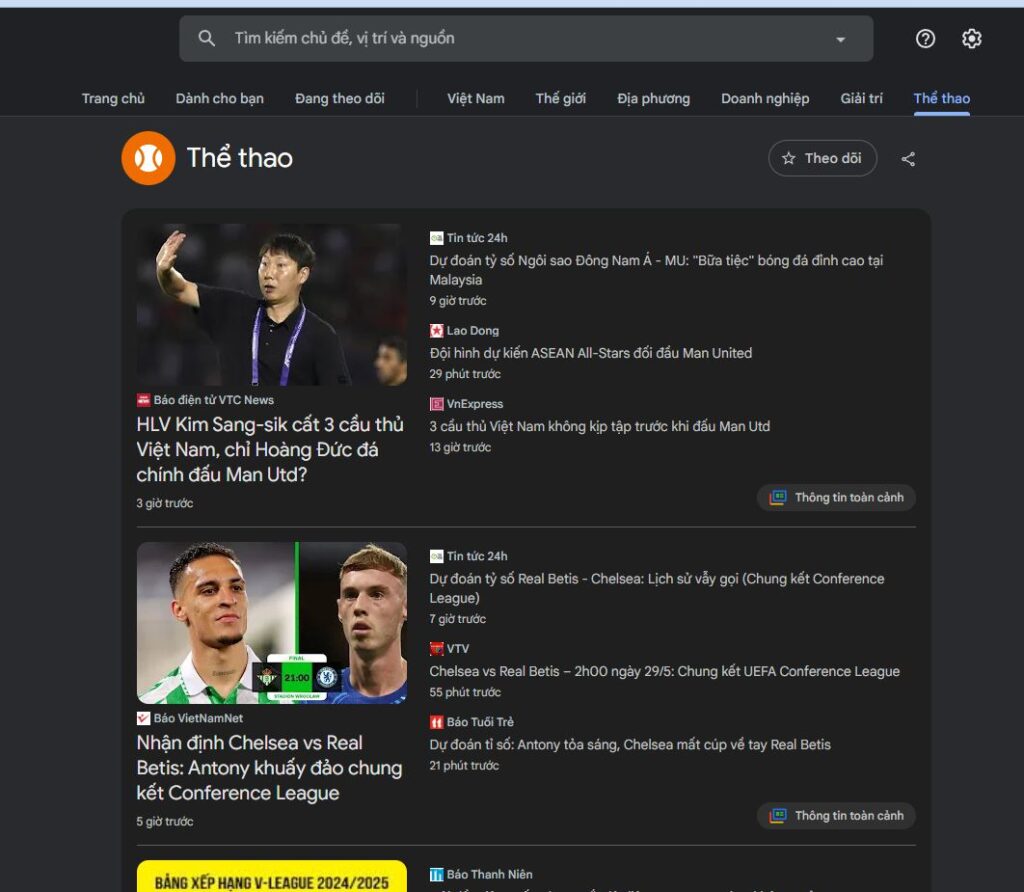The image size is (1024, 892).
Task: Click the VTC News source logo
Action: [144, 400]
